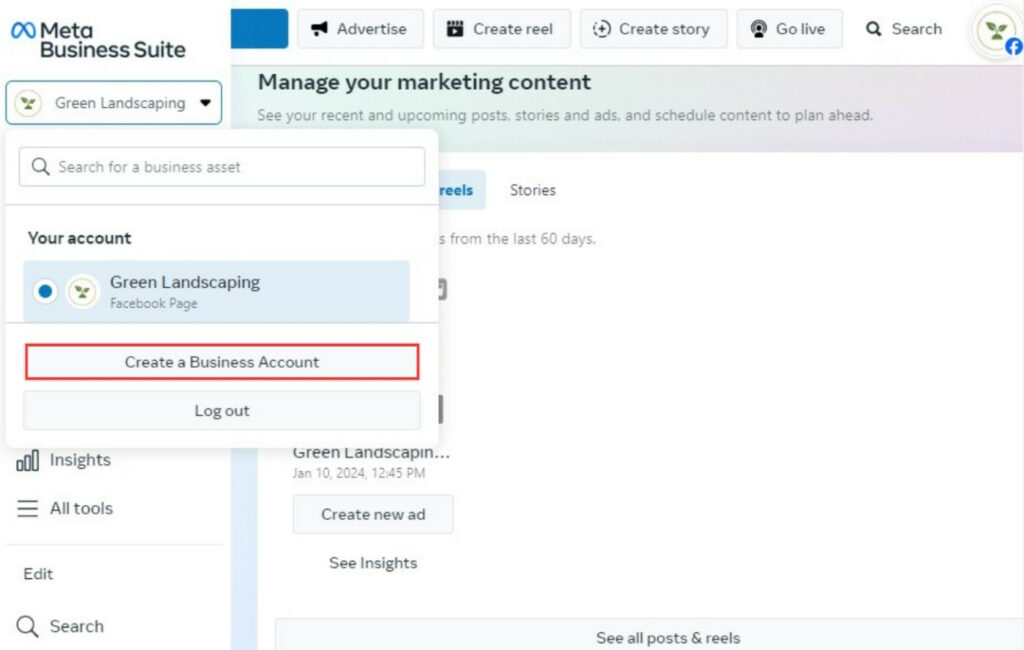The image size is (1024, 650).
Task: Click the Jan 10, 2024, 12:45 PM timestamp
Action: coord(359,473)
